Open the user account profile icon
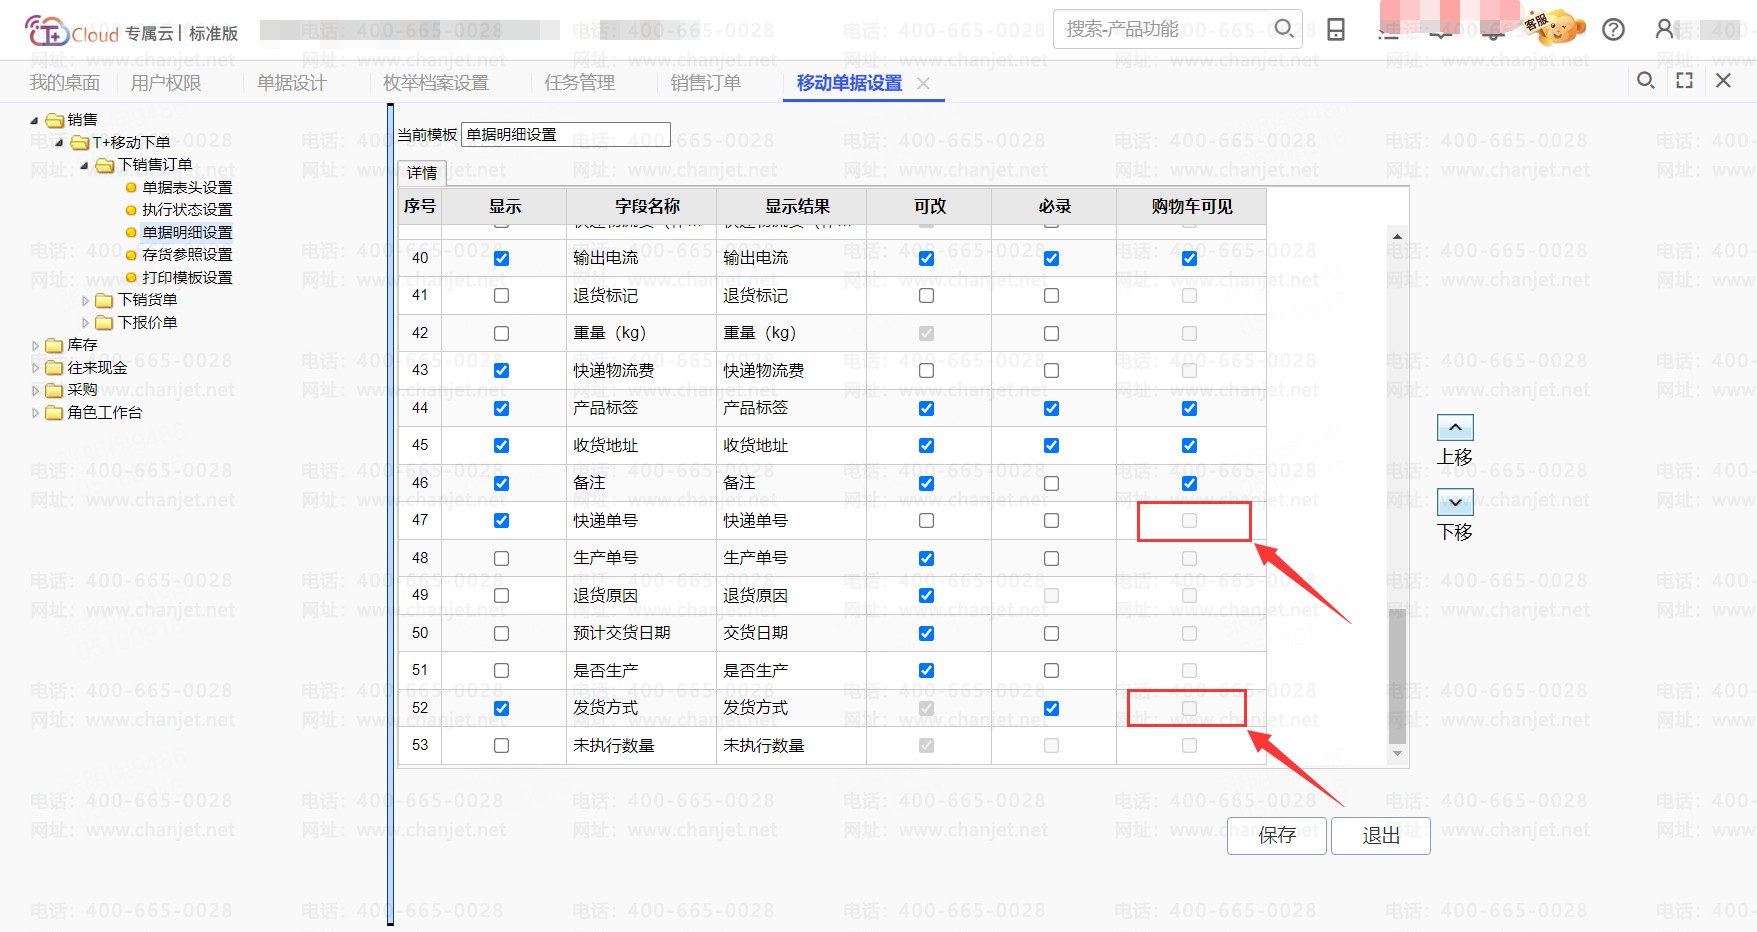1757x932 pixels. [x=1665, y=29]
